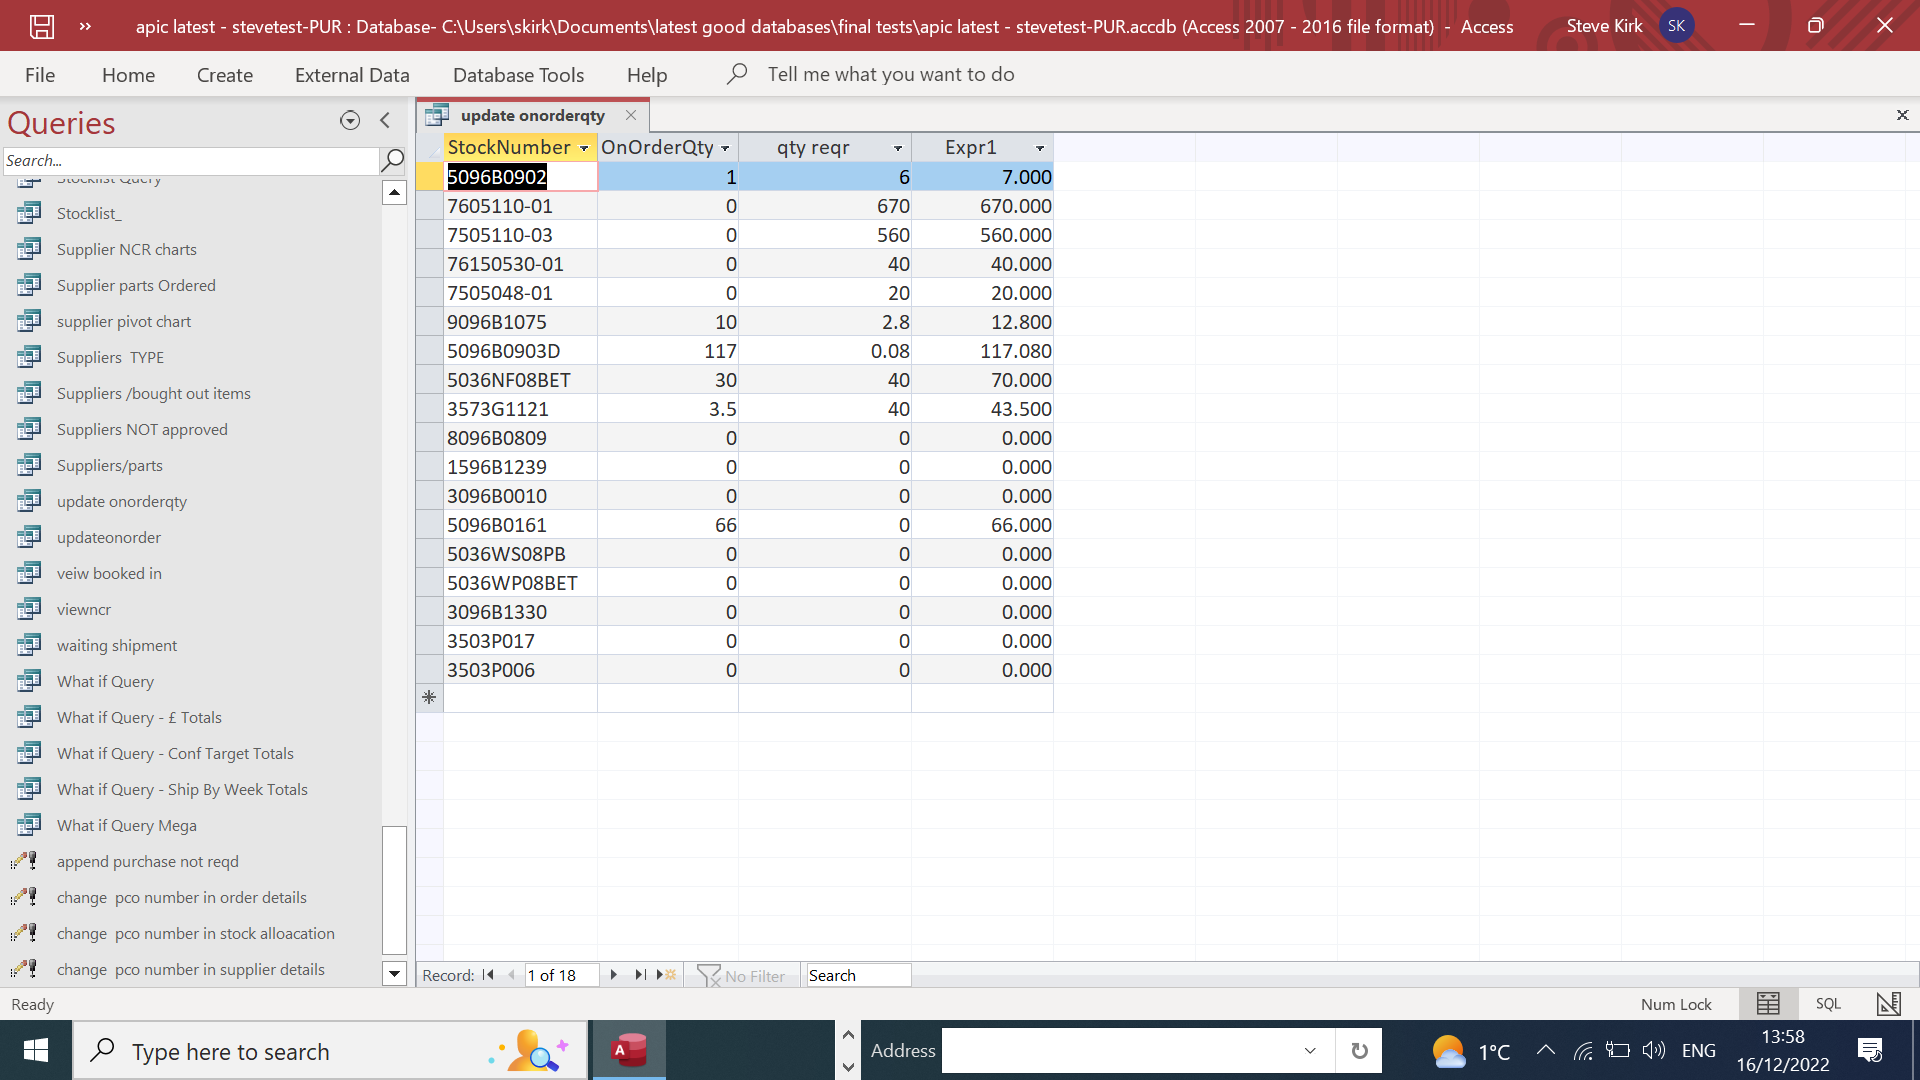The height and width of the screenshot is (1080, 1920).
Task: Open the Home ribbon tab
Action: [128, 75]
